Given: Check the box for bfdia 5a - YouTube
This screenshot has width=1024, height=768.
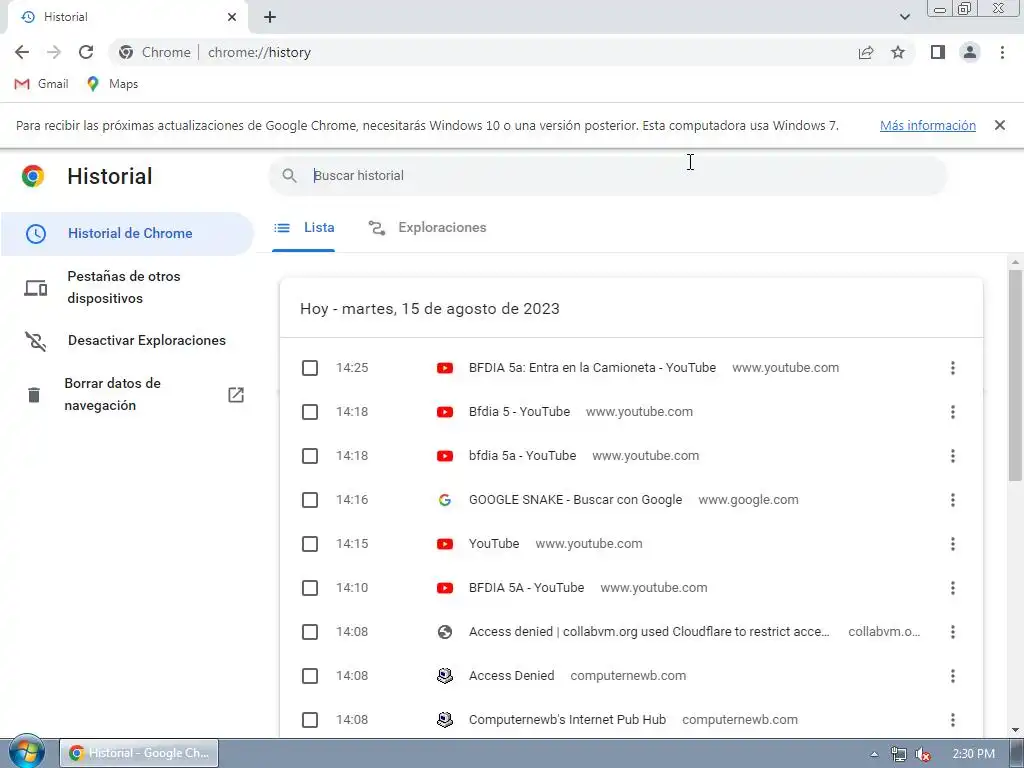Looking at the screenshot, I should click(310, 456).
